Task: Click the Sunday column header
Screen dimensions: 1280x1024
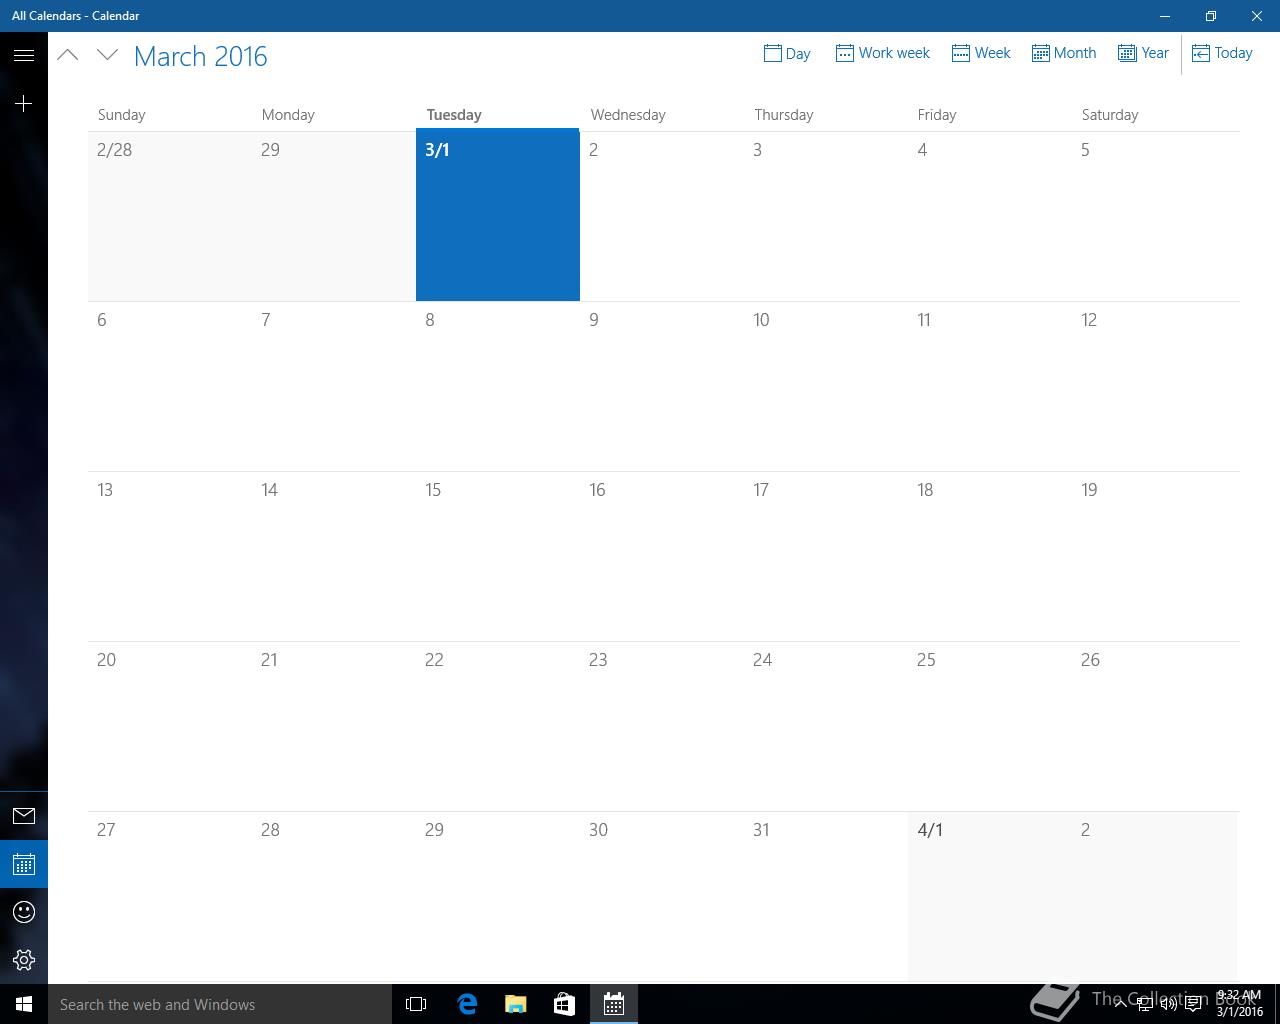Action: point(121,114)
